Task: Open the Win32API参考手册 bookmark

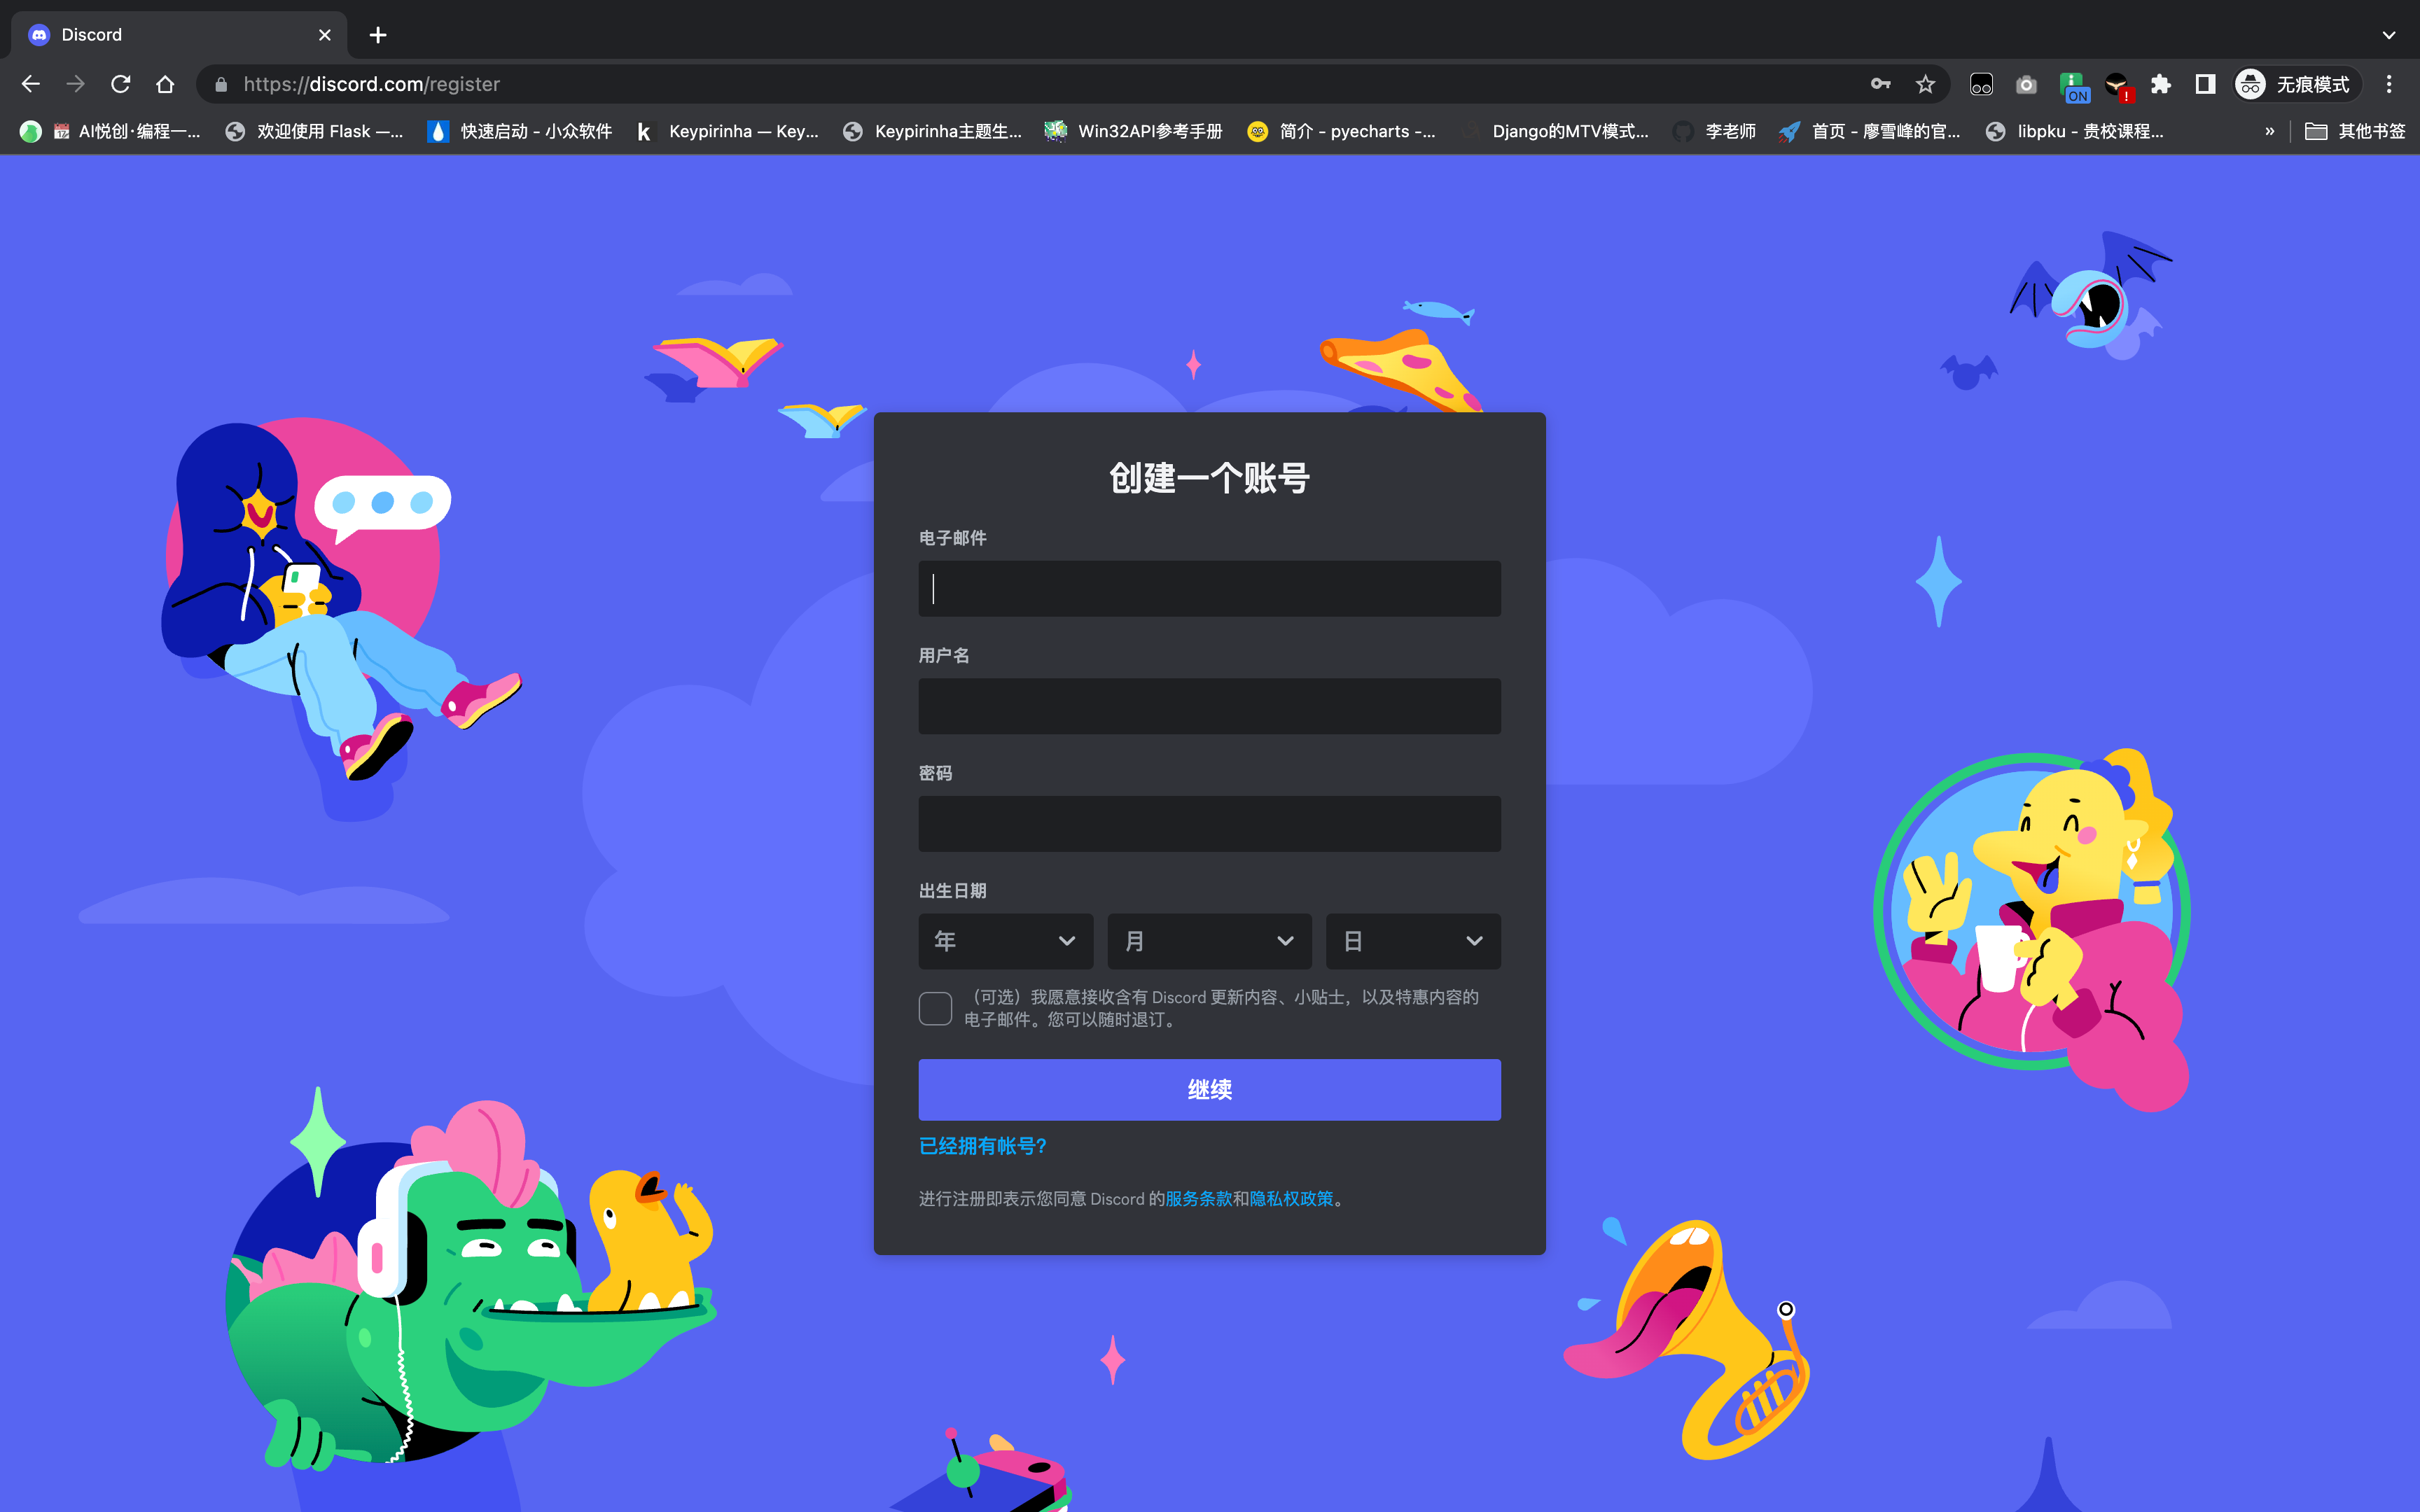Action: click(1134, 131)
